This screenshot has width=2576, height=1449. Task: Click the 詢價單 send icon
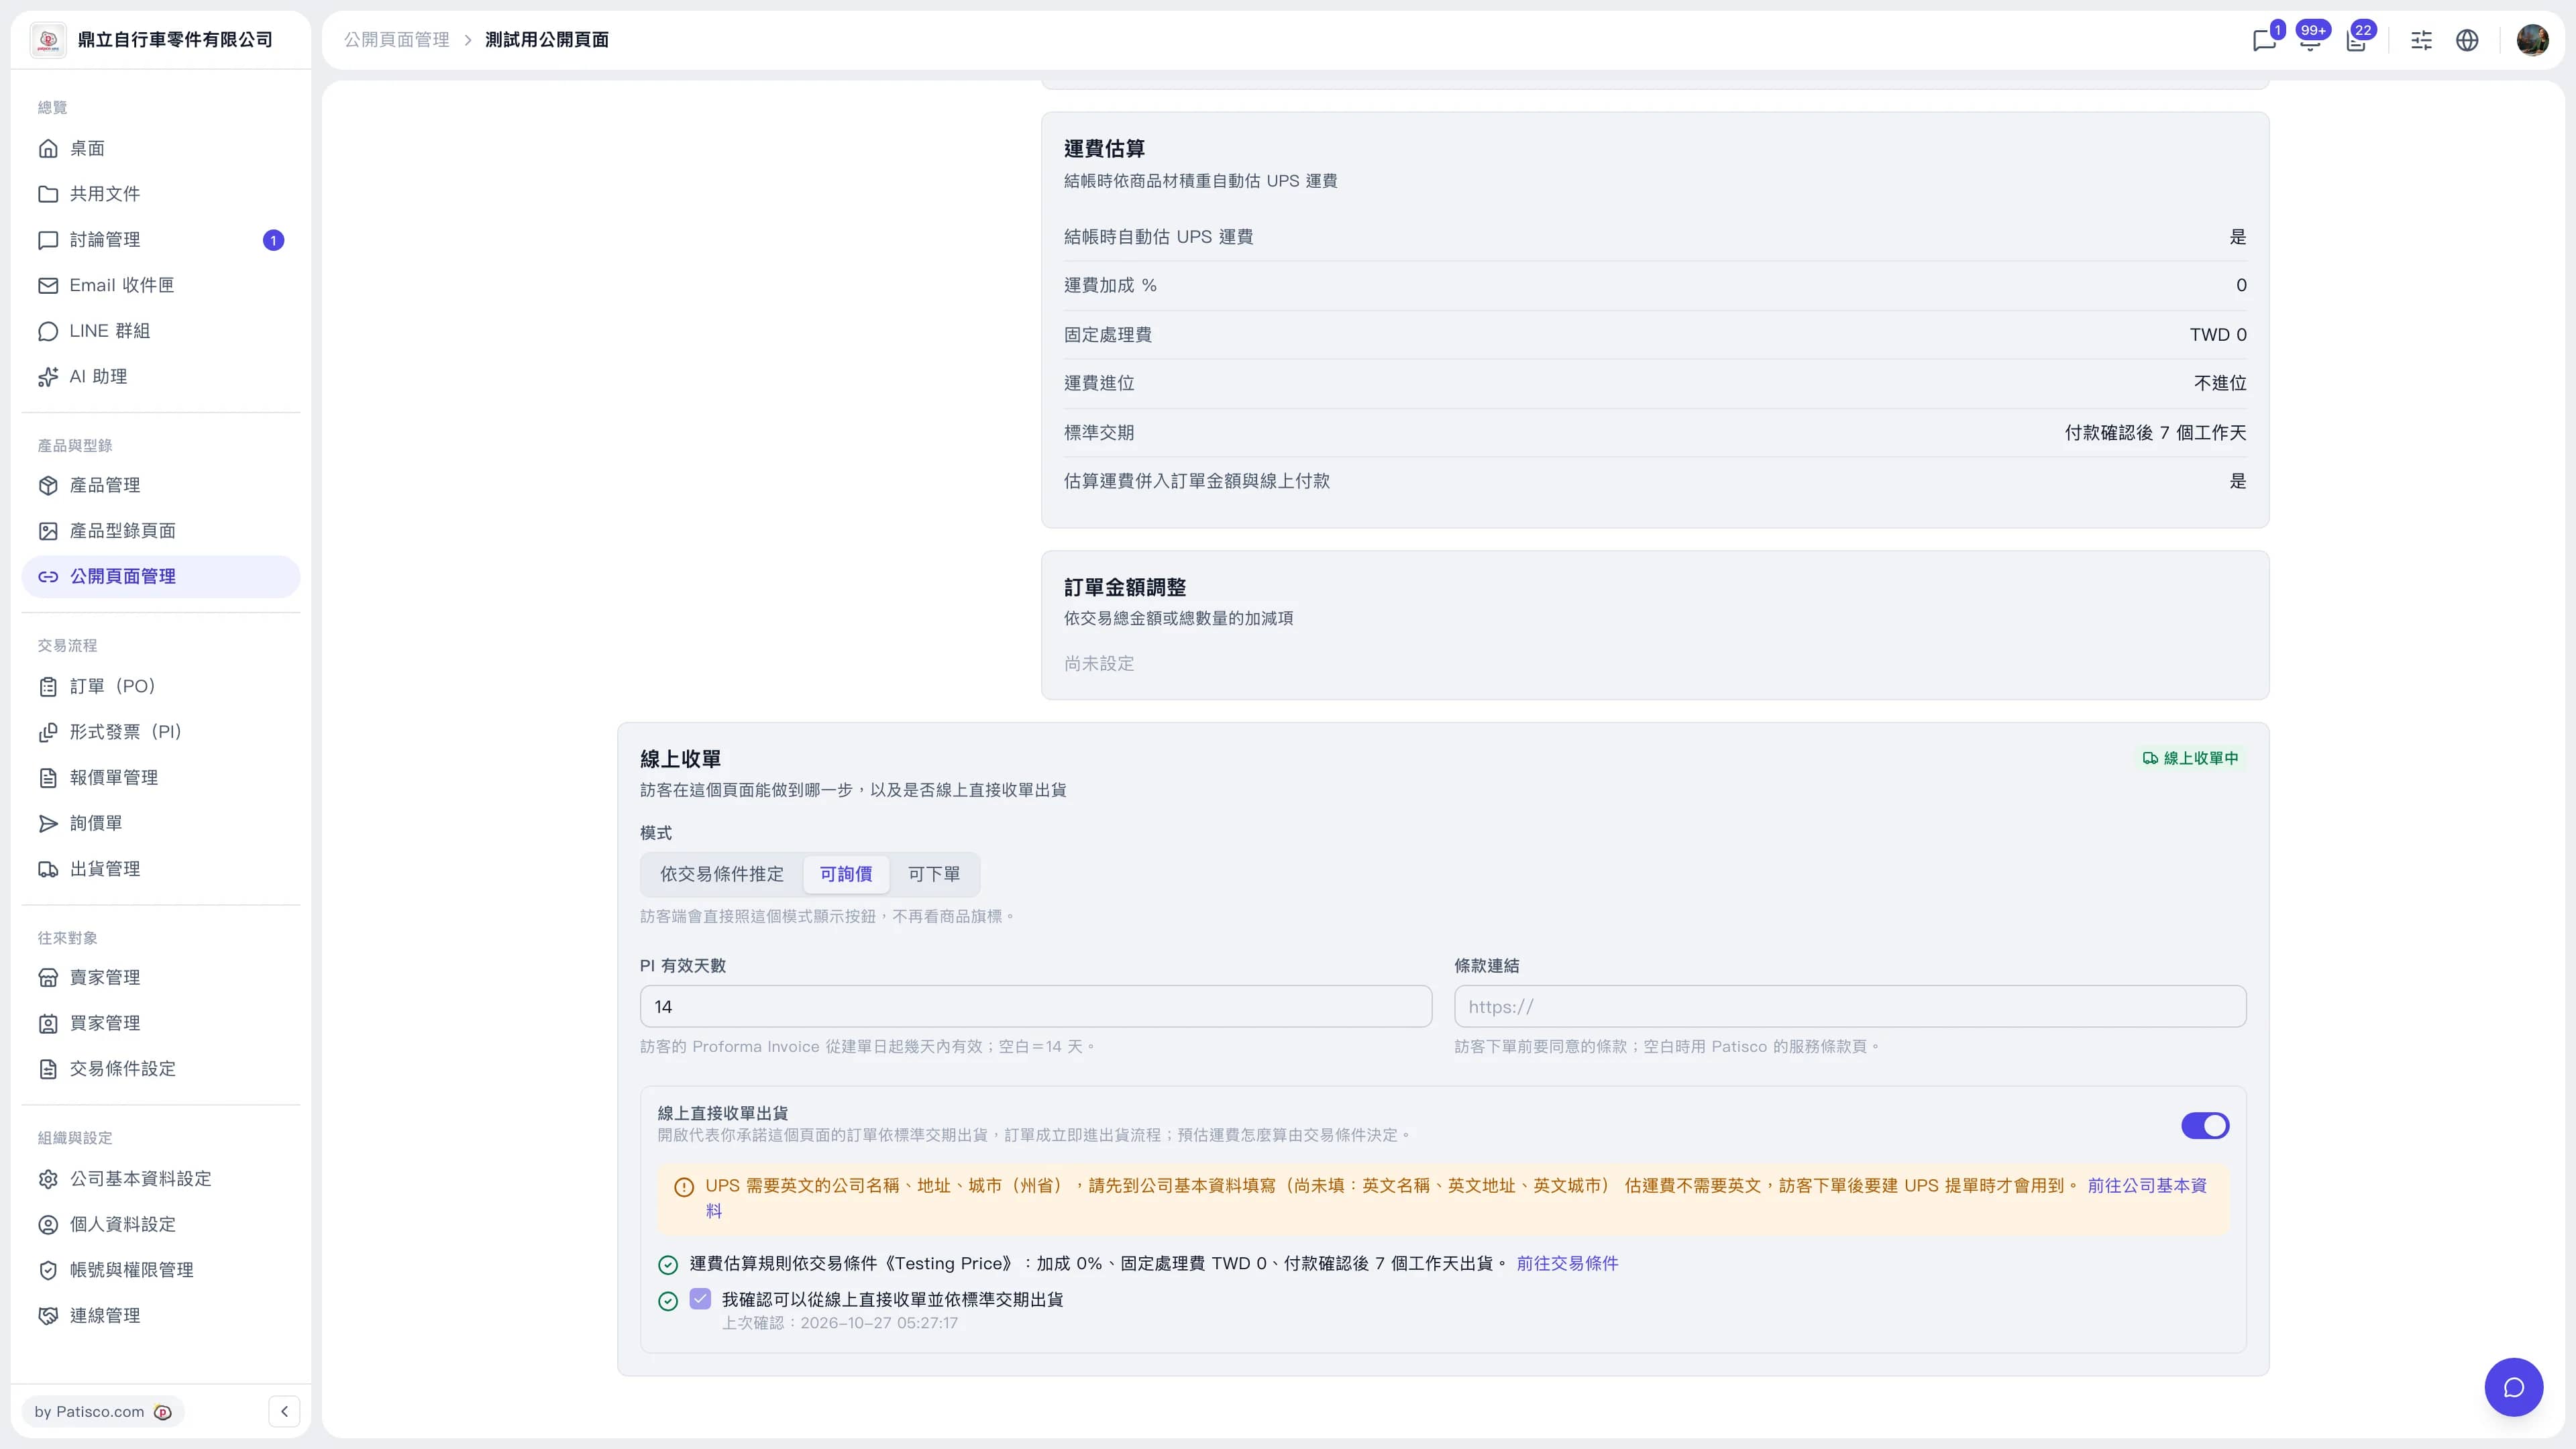tap(48, 824)
